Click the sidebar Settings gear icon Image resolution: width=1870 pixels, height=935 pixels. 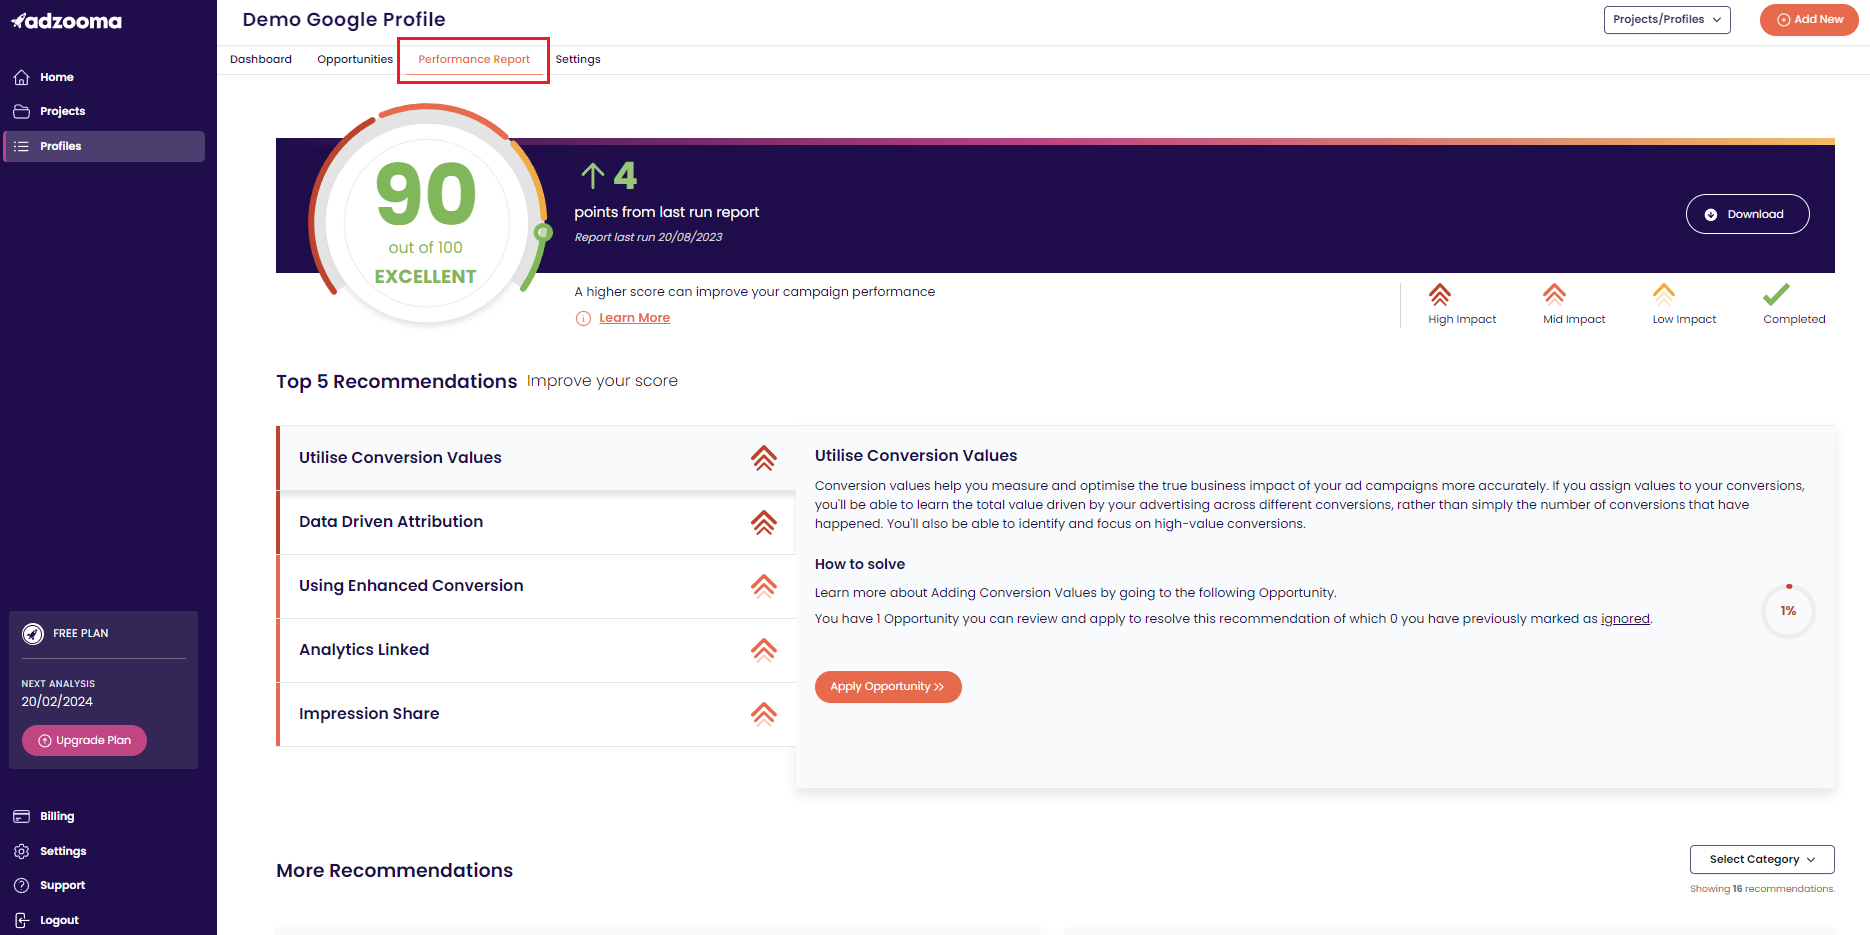[x=21, y=851]
